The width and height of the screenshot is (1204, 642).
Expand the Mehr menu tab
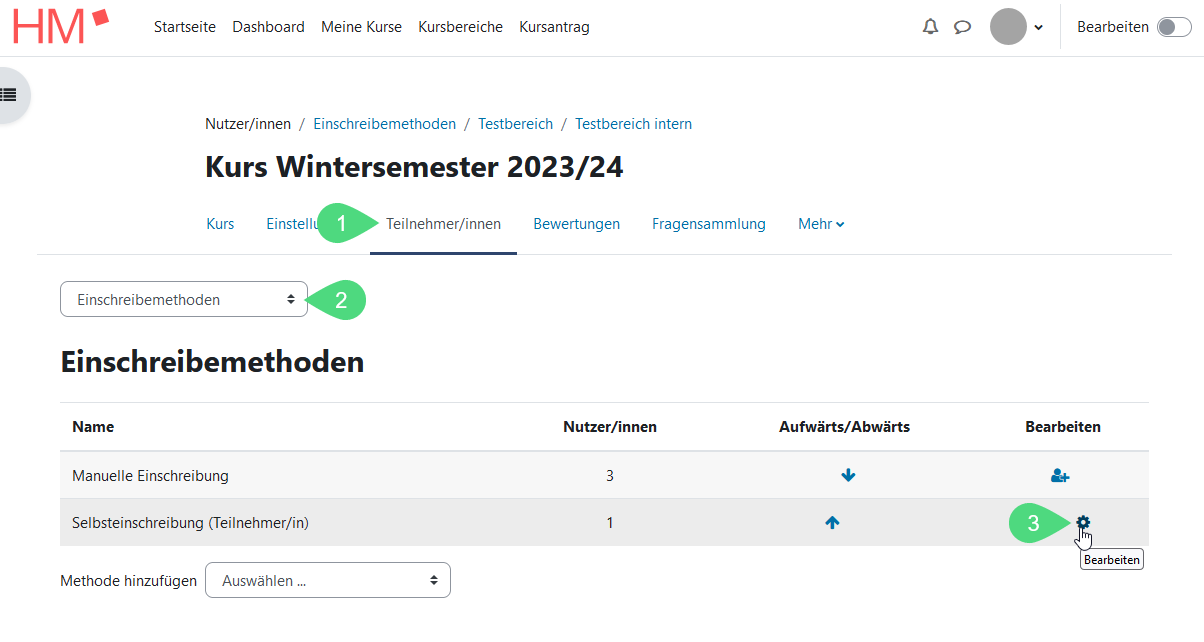pyautogui.click(x=821, y=224)
